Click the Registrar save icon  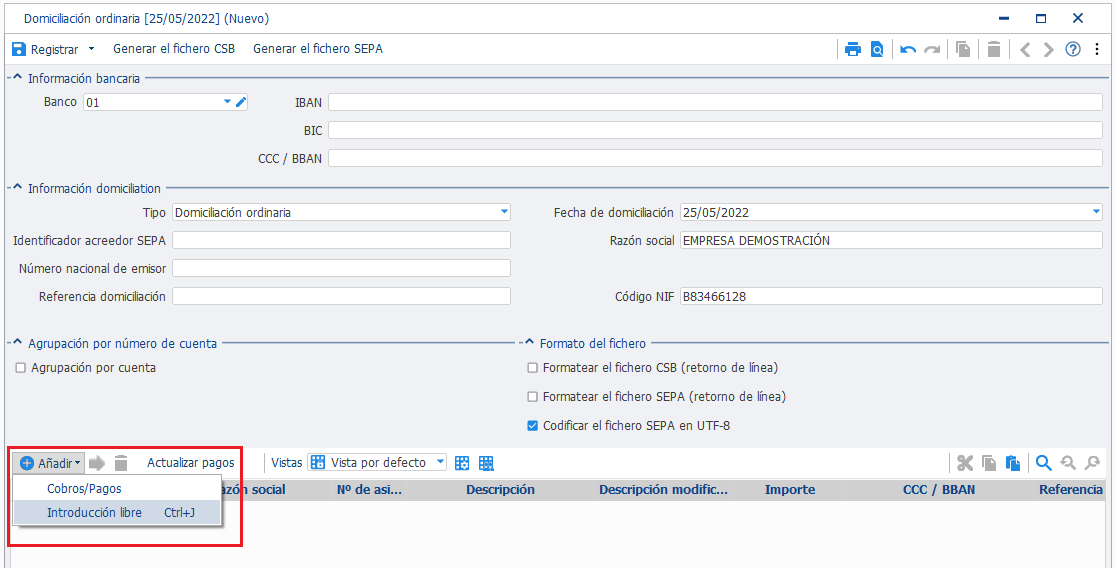pyautogui.click(x=19, y=49)
